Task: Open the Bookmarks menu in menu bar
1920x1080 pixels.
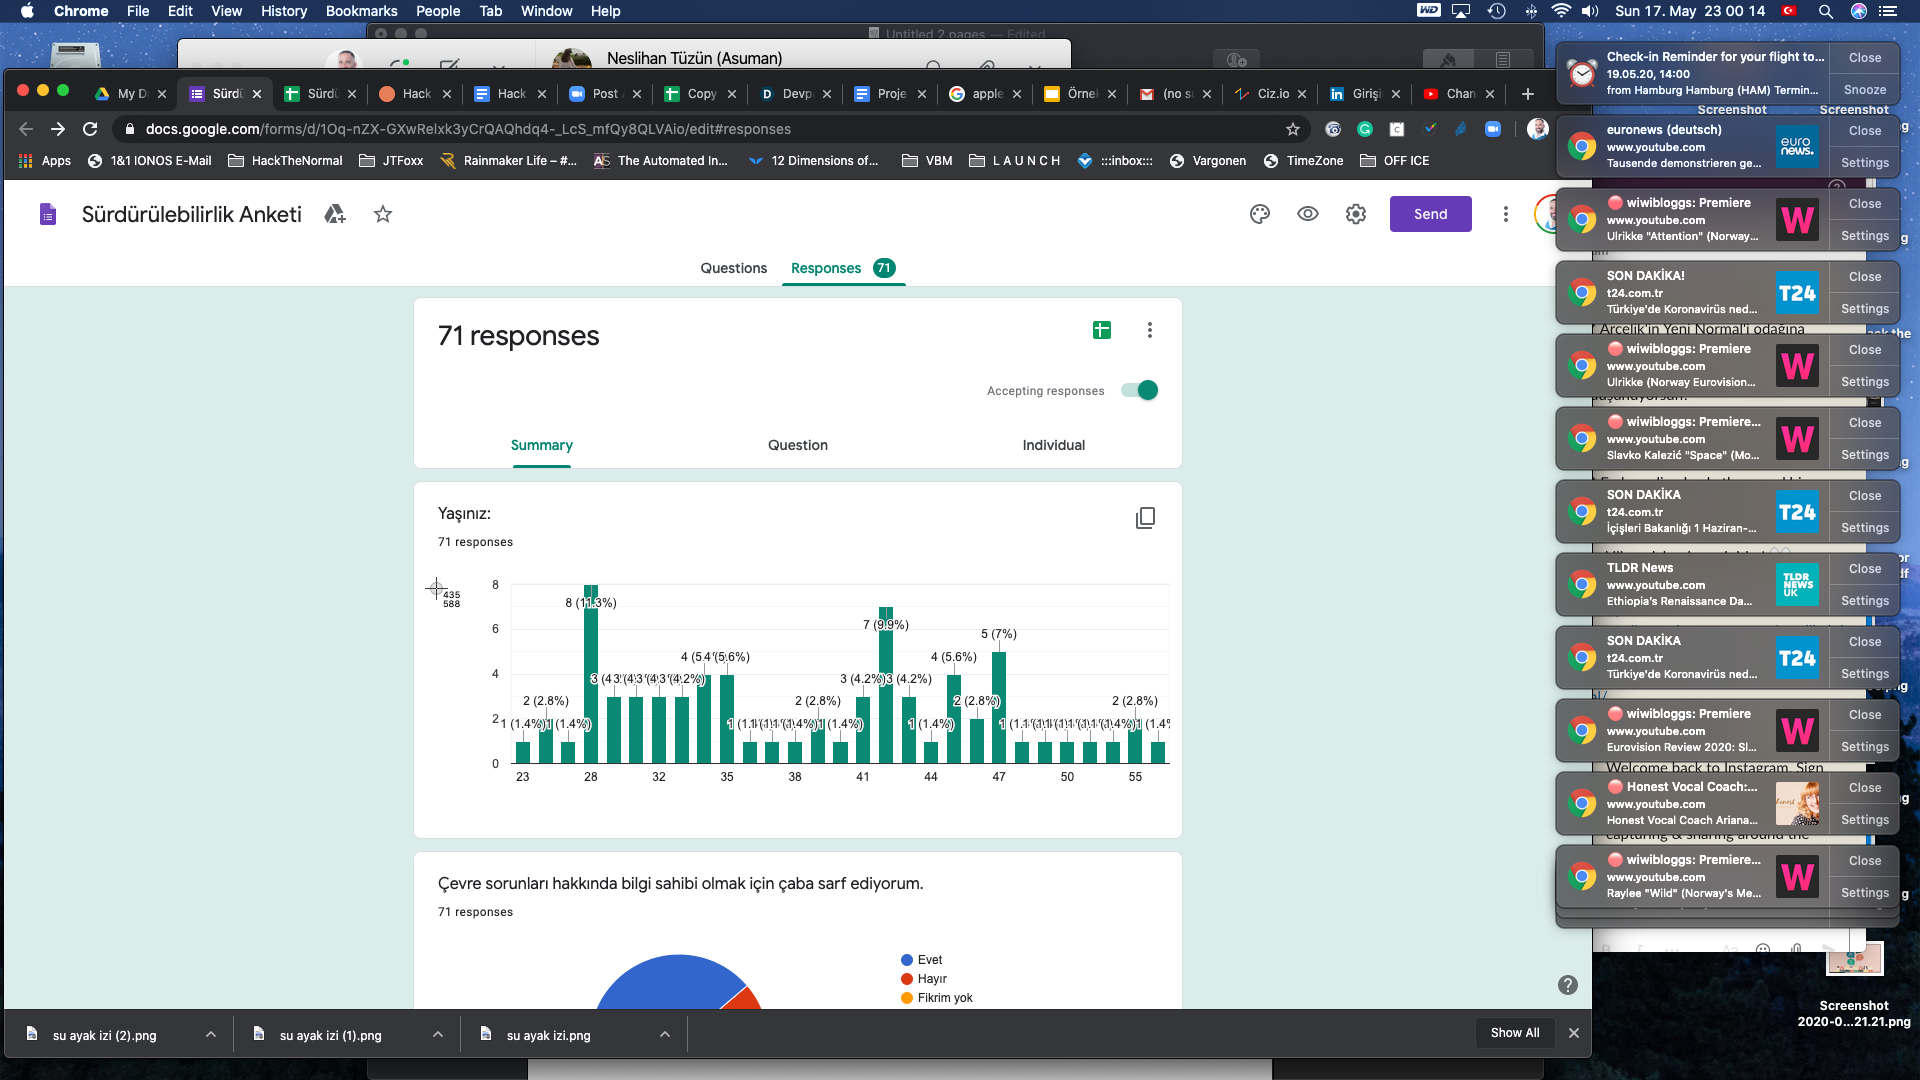Action: point(361,11)
